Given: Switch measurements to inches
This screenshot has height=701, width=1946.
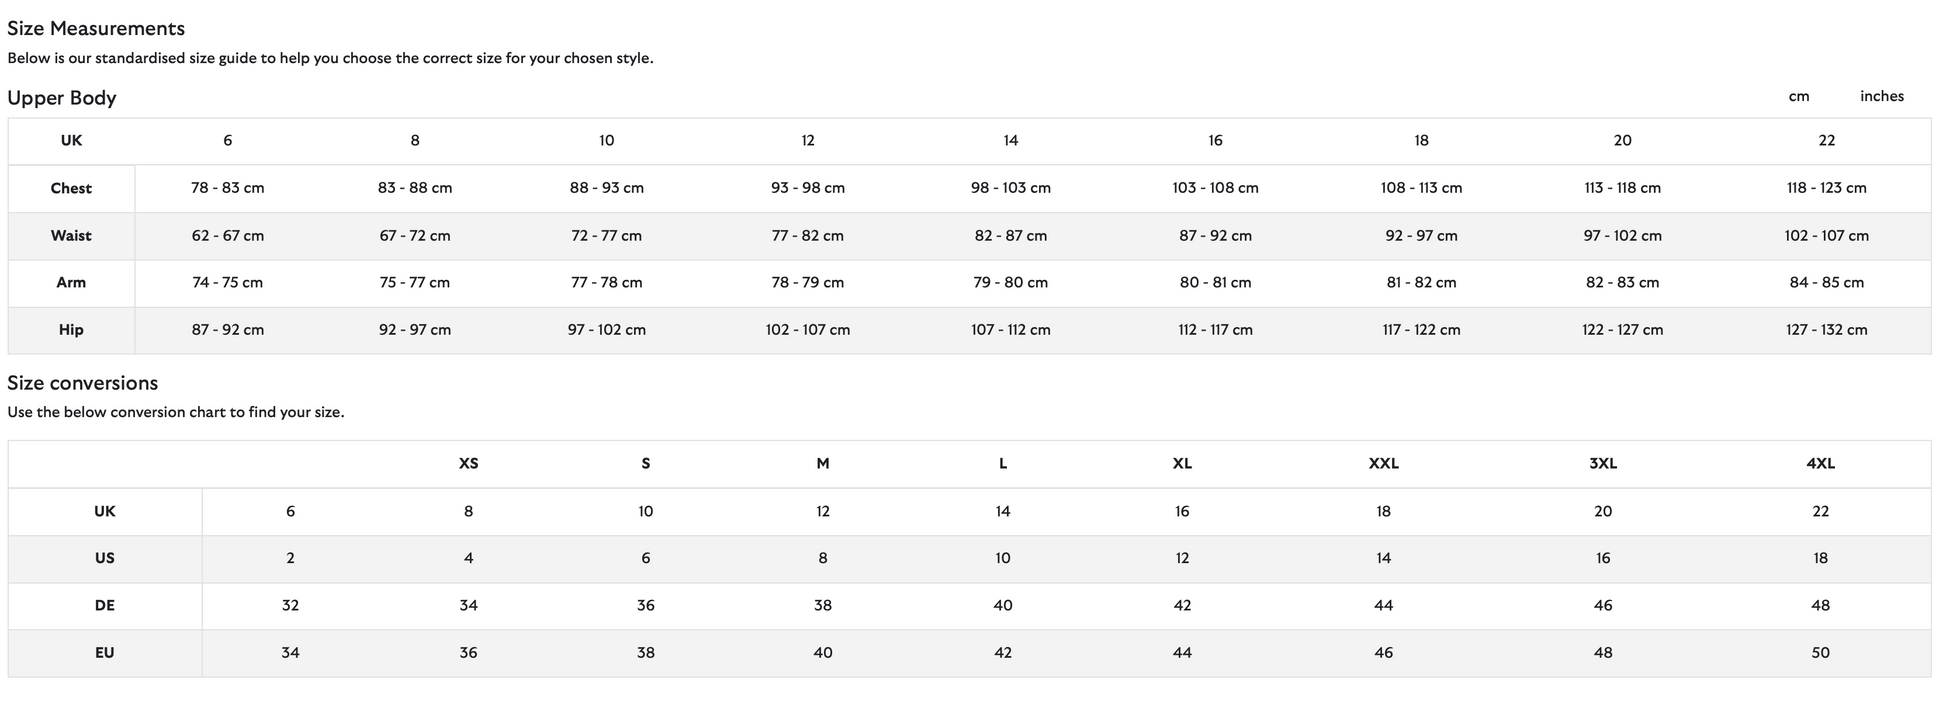Looking at the screenshot, I should (1881, 96).
